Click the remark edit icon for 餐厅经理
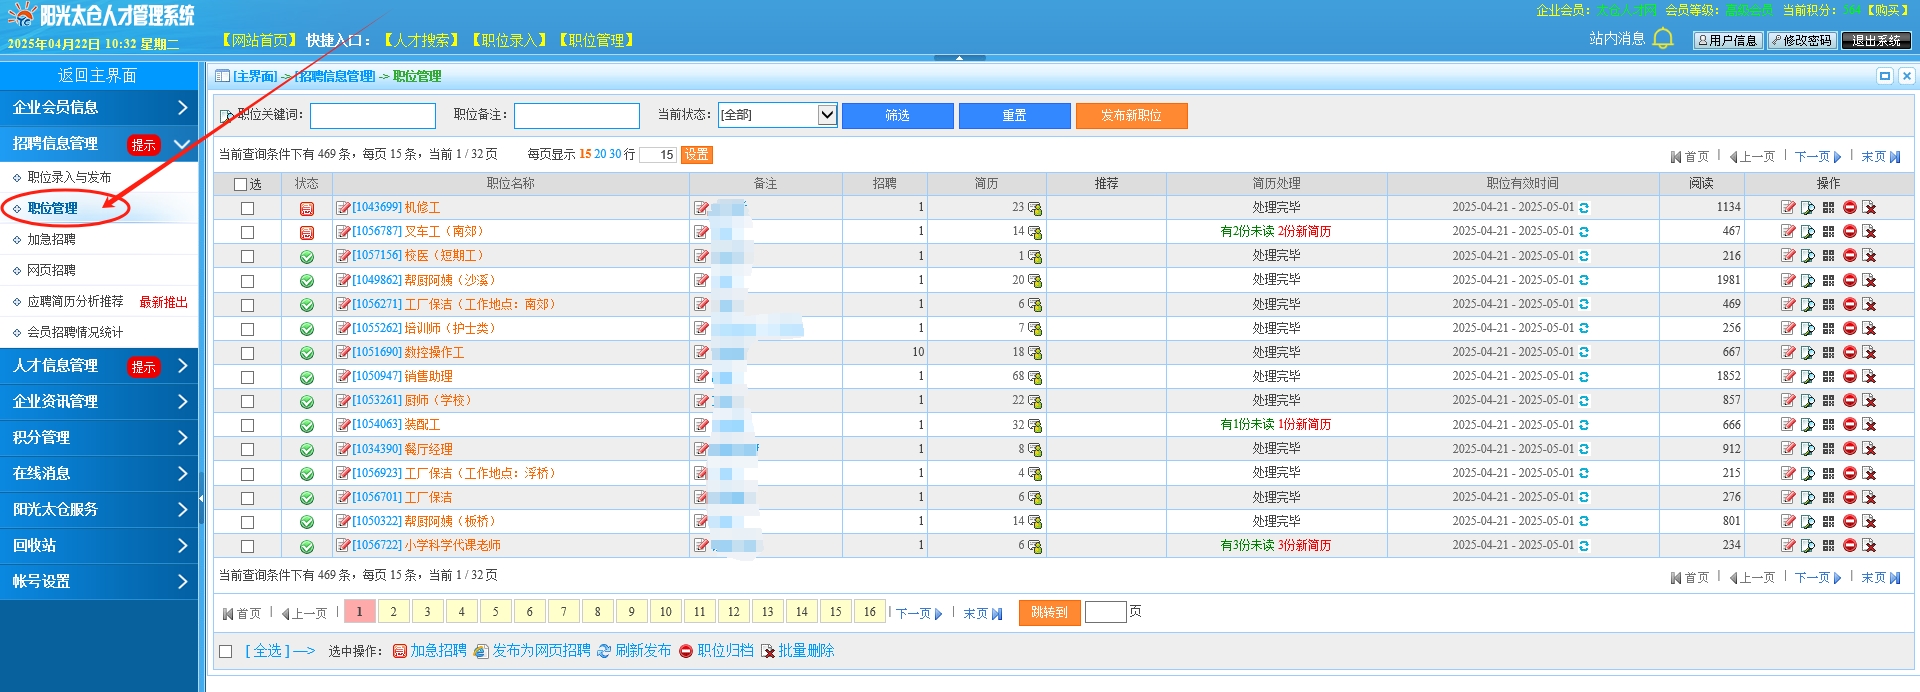Viewport: 1920px width, 692px height. click(701, 450)
